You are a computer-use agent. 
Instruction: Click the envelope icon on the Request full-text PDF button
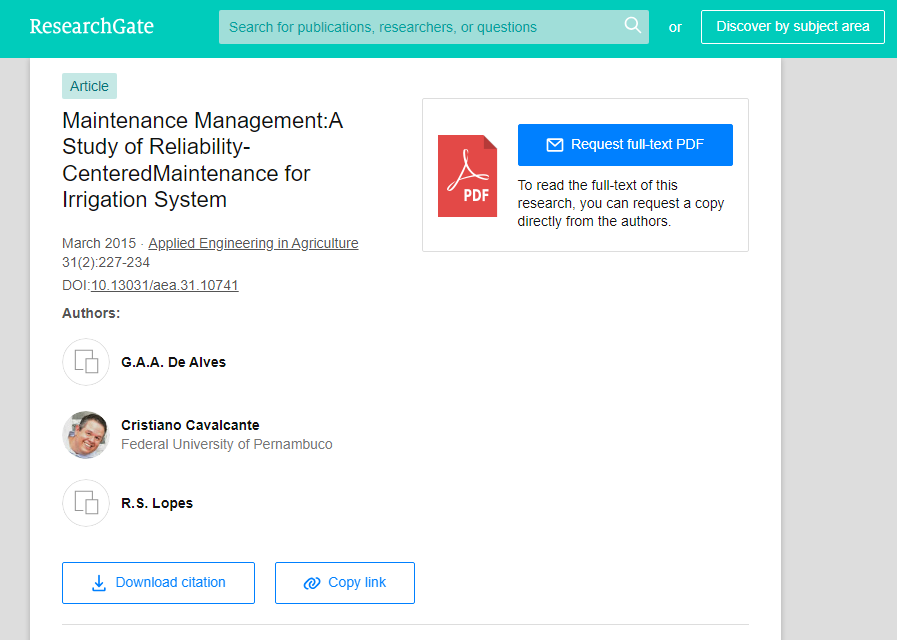click(x=554, y=145)
